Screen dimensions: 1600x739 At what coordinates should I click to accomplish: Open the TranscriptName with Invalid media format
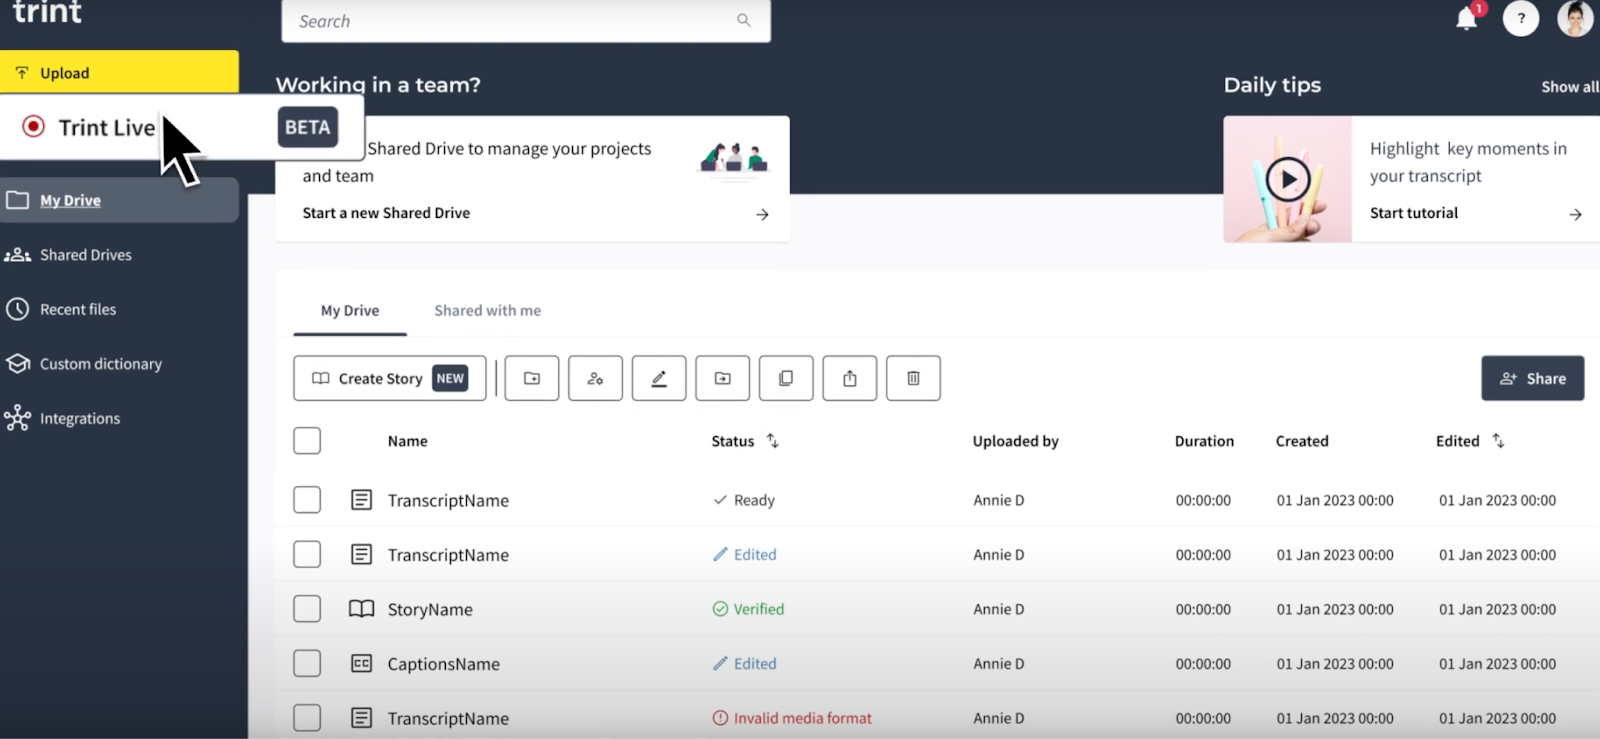(x=448, y=718)
